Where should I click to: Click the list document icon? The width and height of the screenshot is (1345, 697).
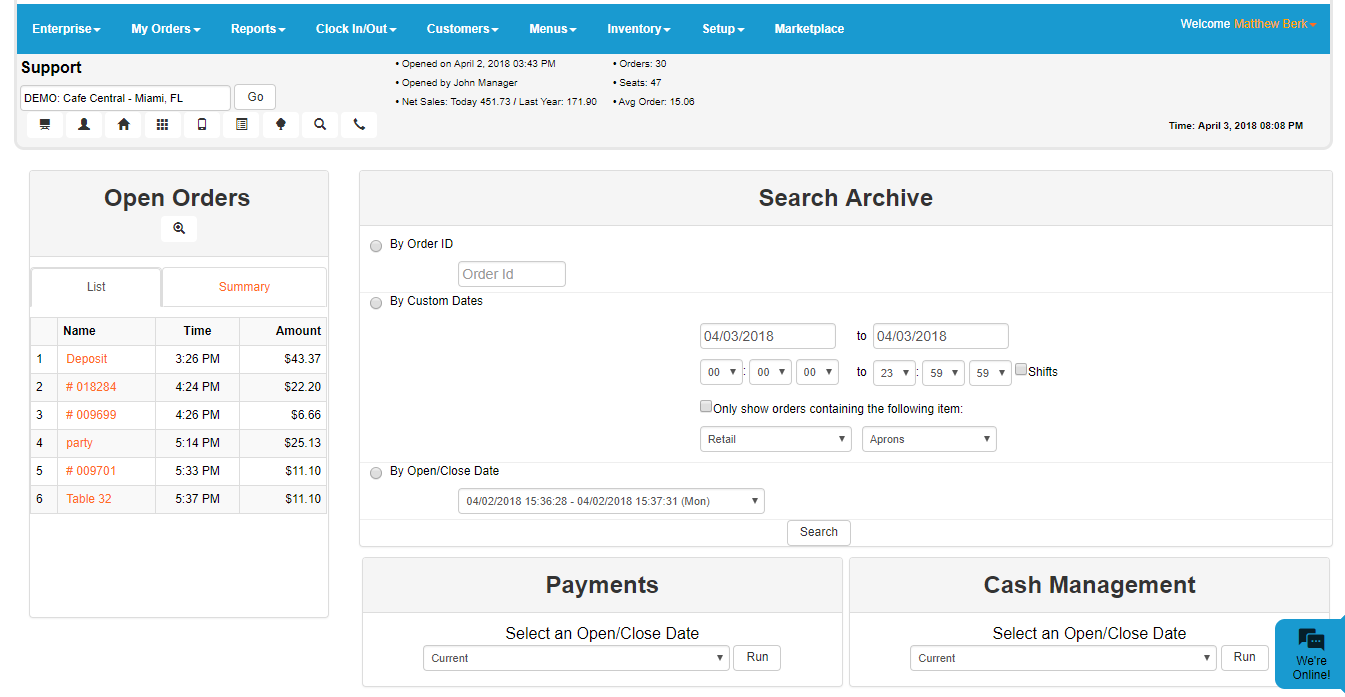241,125
